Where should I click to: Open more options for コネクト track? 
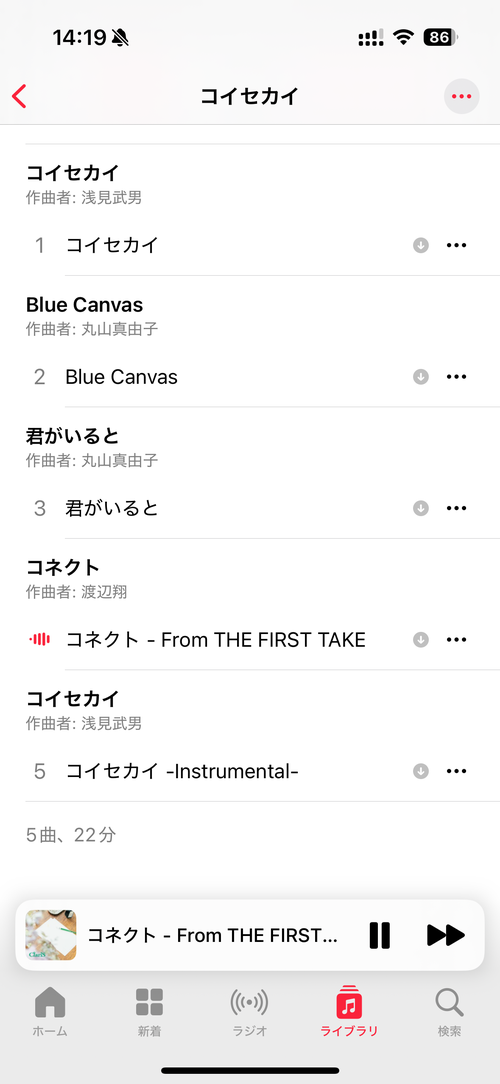click(x=456, y=639)
